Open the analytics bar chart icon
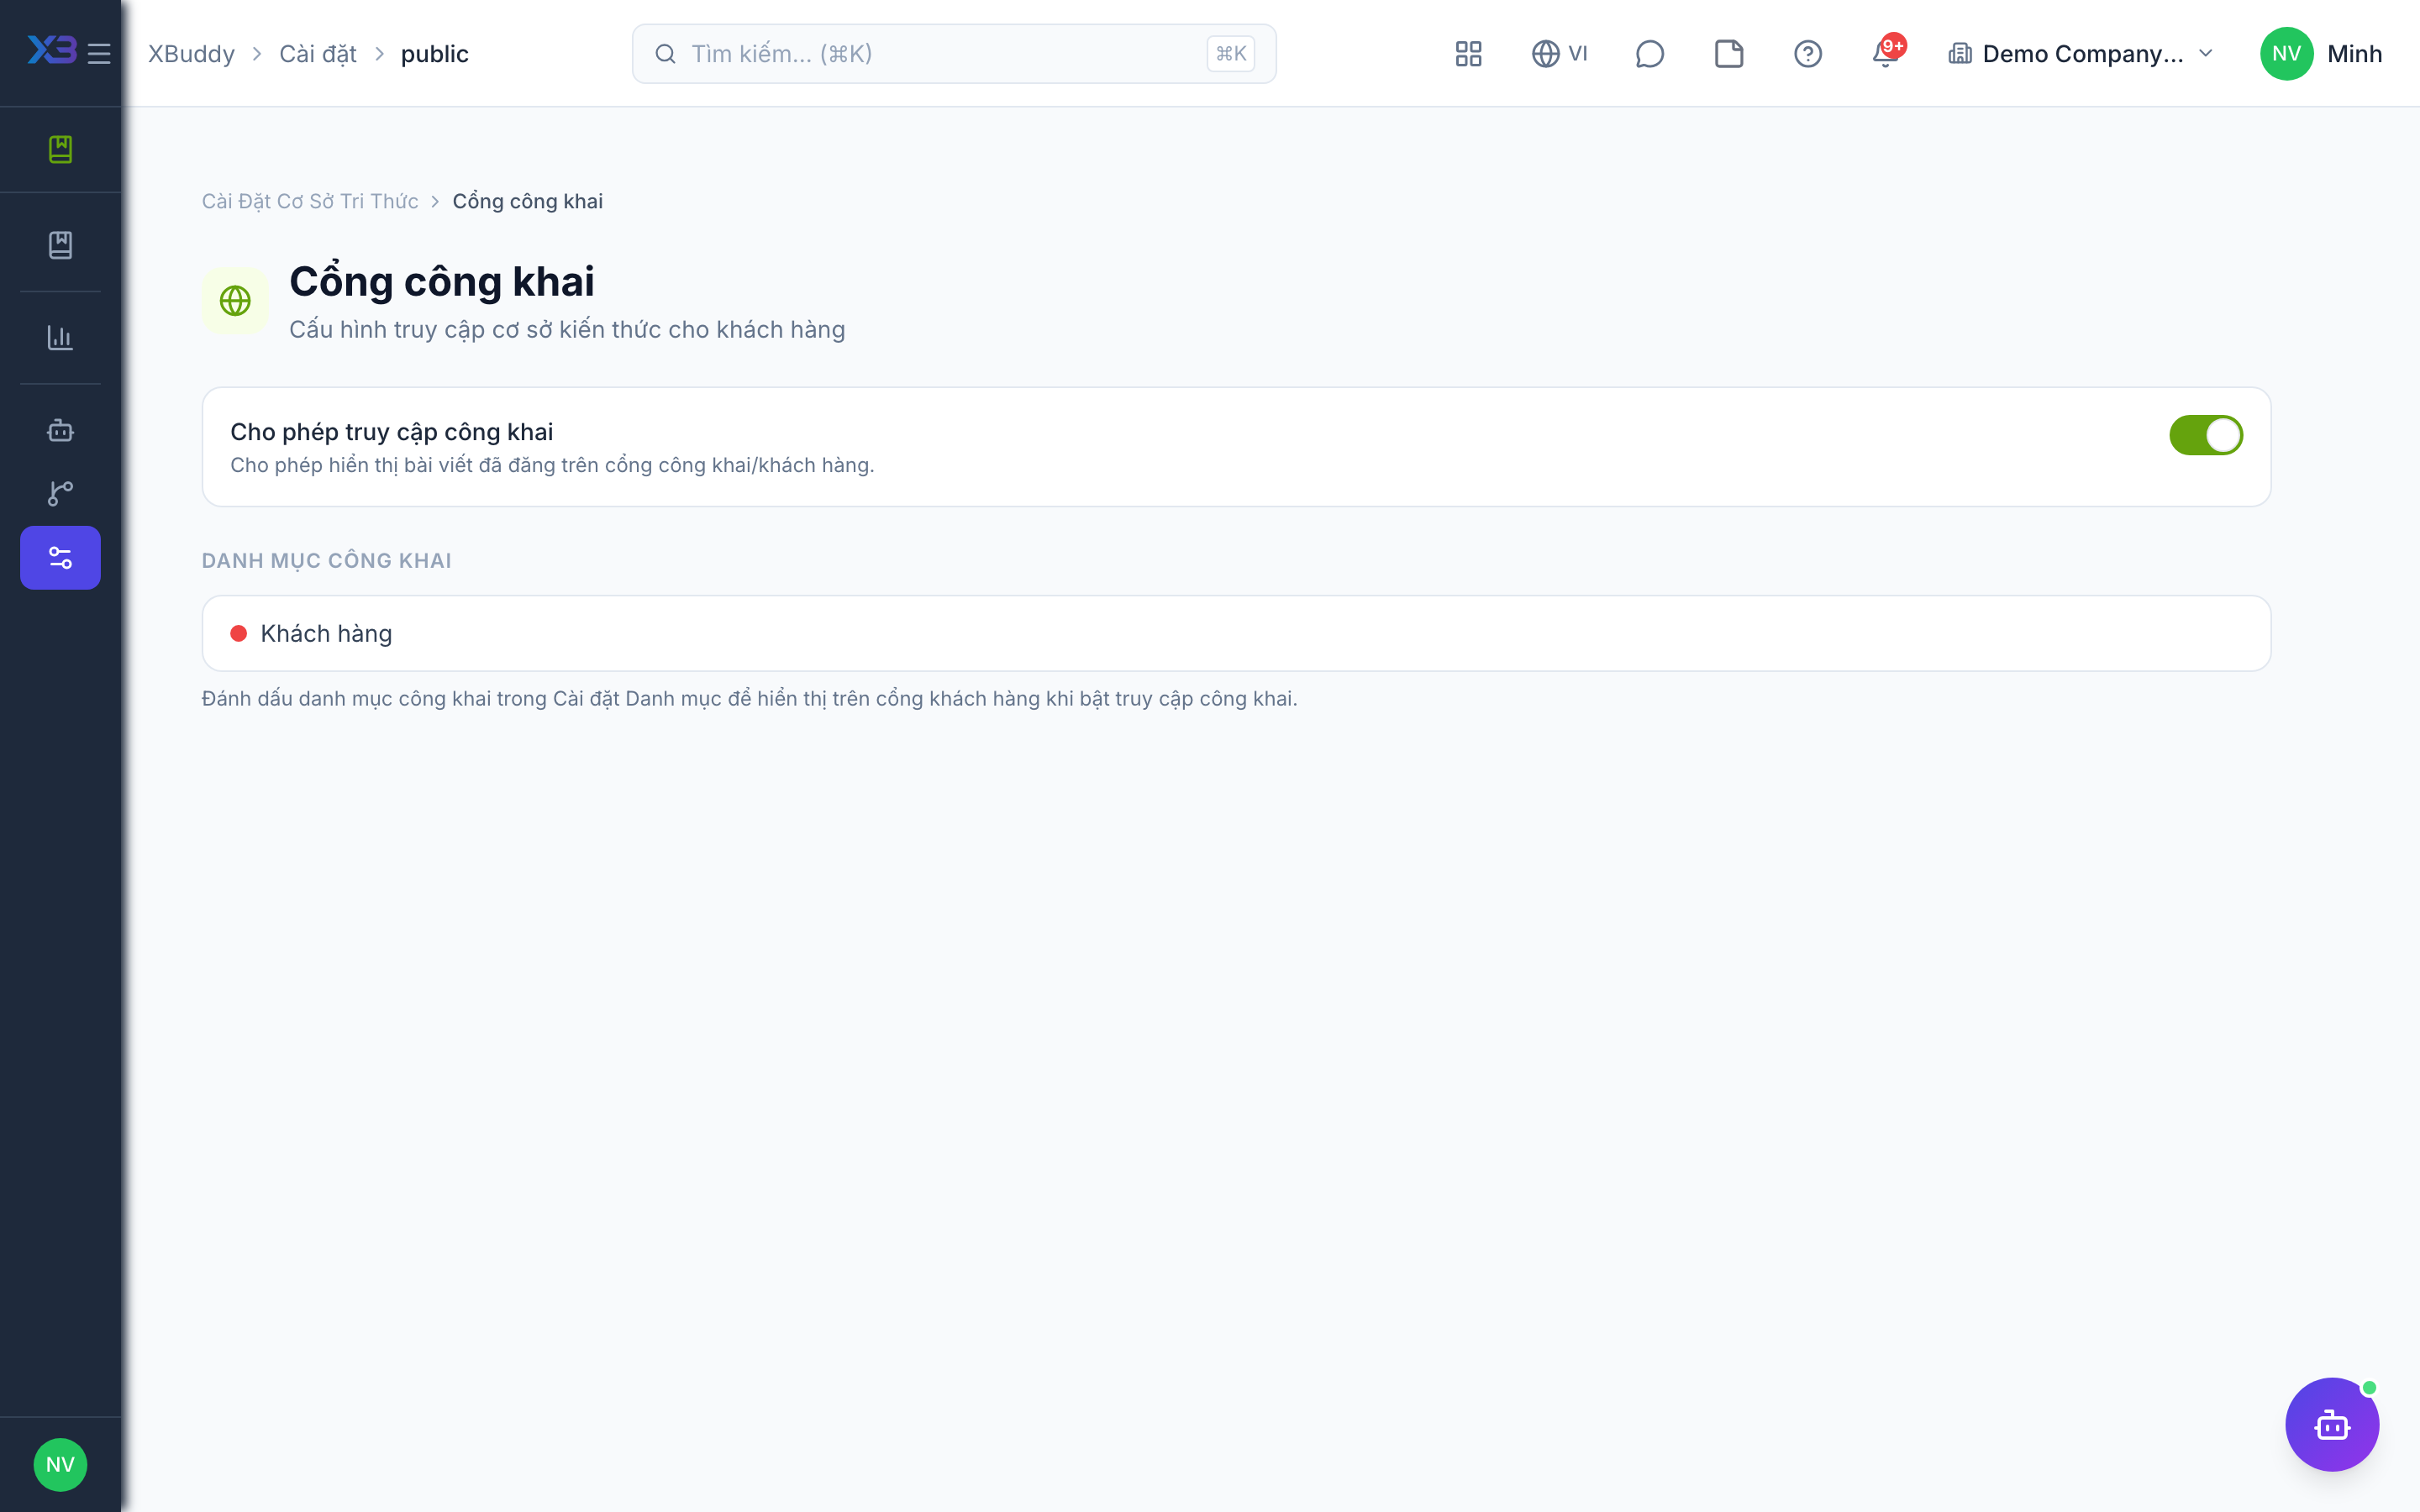This screenshot has height=1512, width=2420. [60, 338]
